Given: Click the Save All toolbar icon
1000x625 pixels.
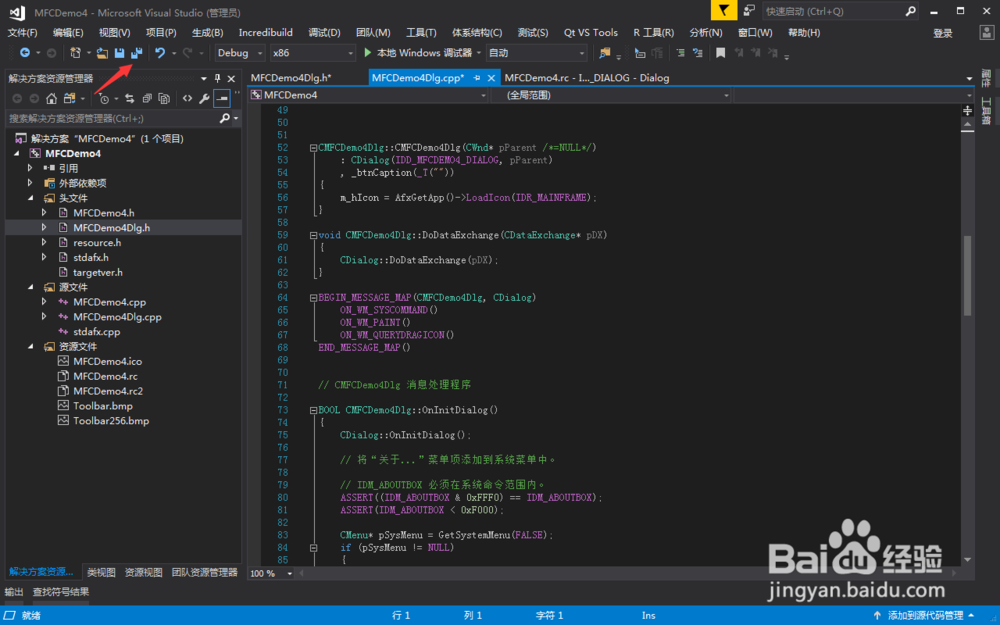Looking at the screenshot, I should pyautogui.click(x=136, y=53).
